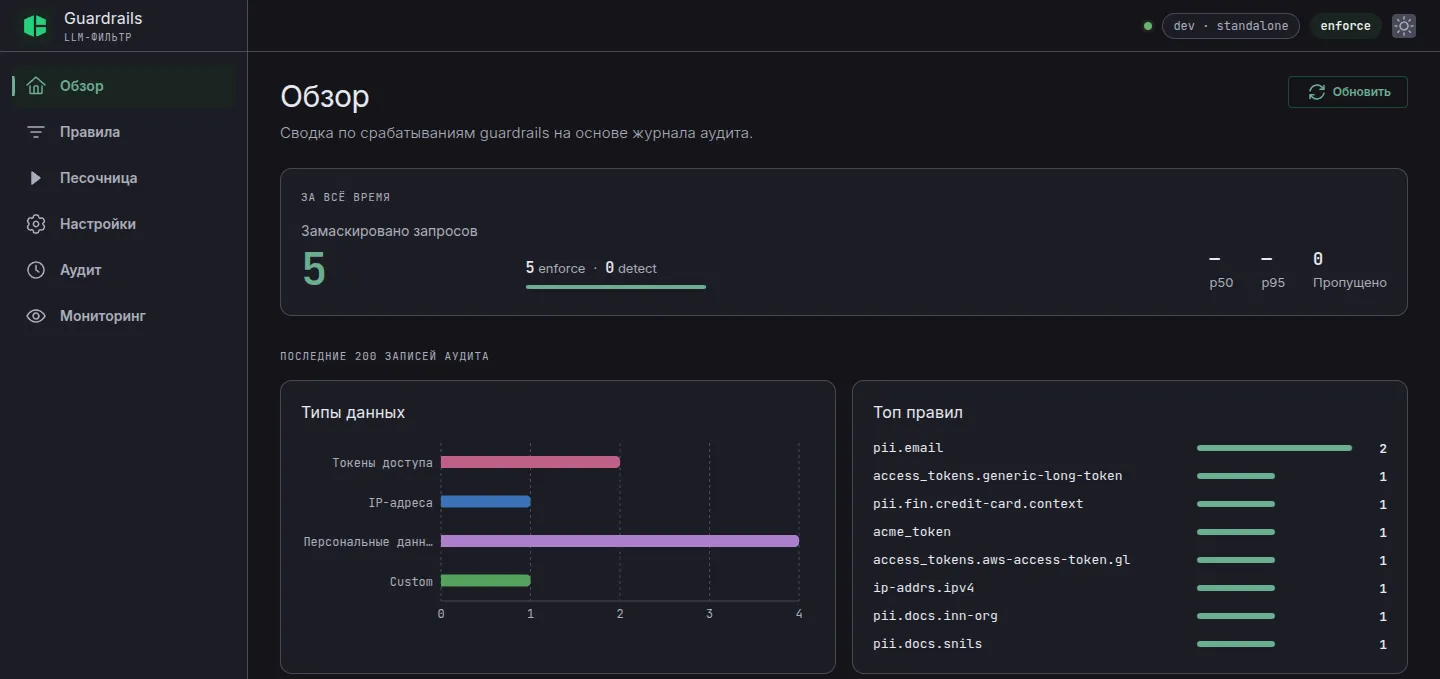Open the Обзор home icon
The width and height of the screenshot is (1440, 679).
tap(36, 86)
